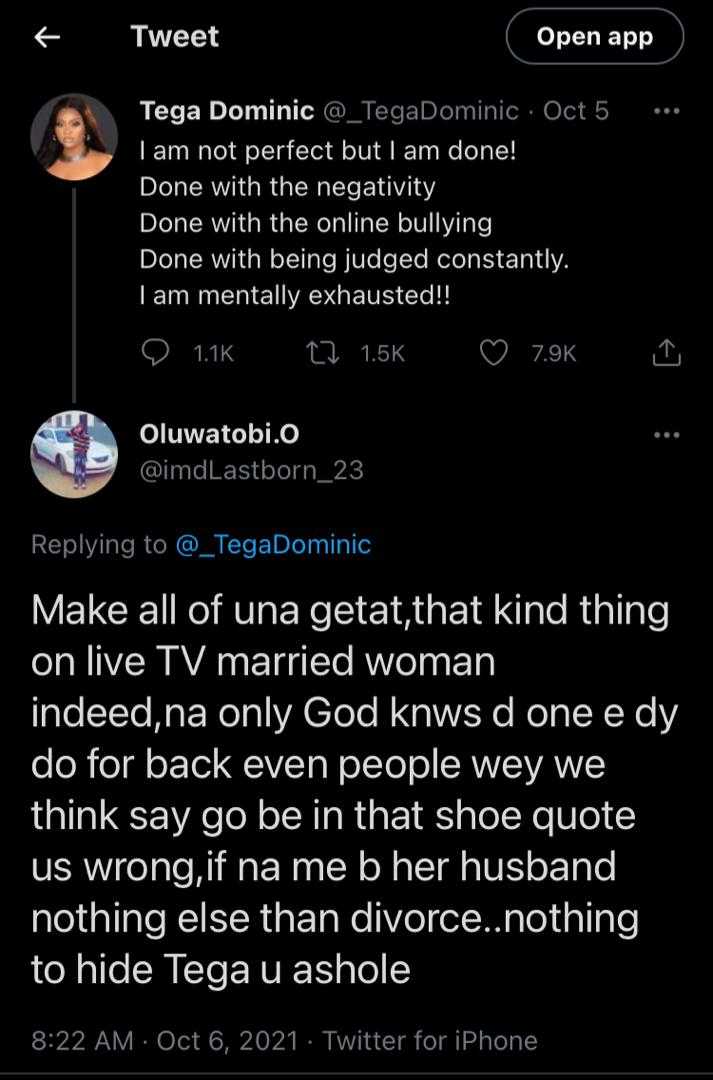Click the Oct 5 tweet timestamp
The height and width of the screenshot is (1080, 713).
pyautogui.click(x=575, y=110)
